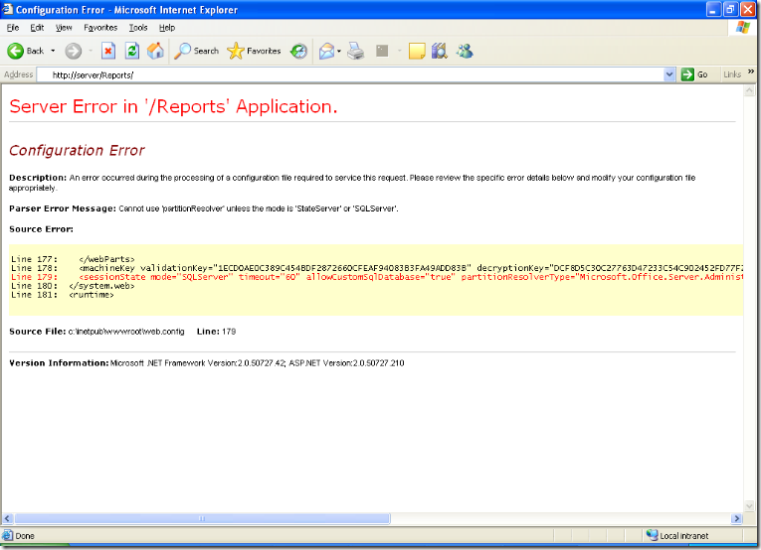Open the Search toolbar button
This screenshot has width=761, height=550.
coord(196,51)
